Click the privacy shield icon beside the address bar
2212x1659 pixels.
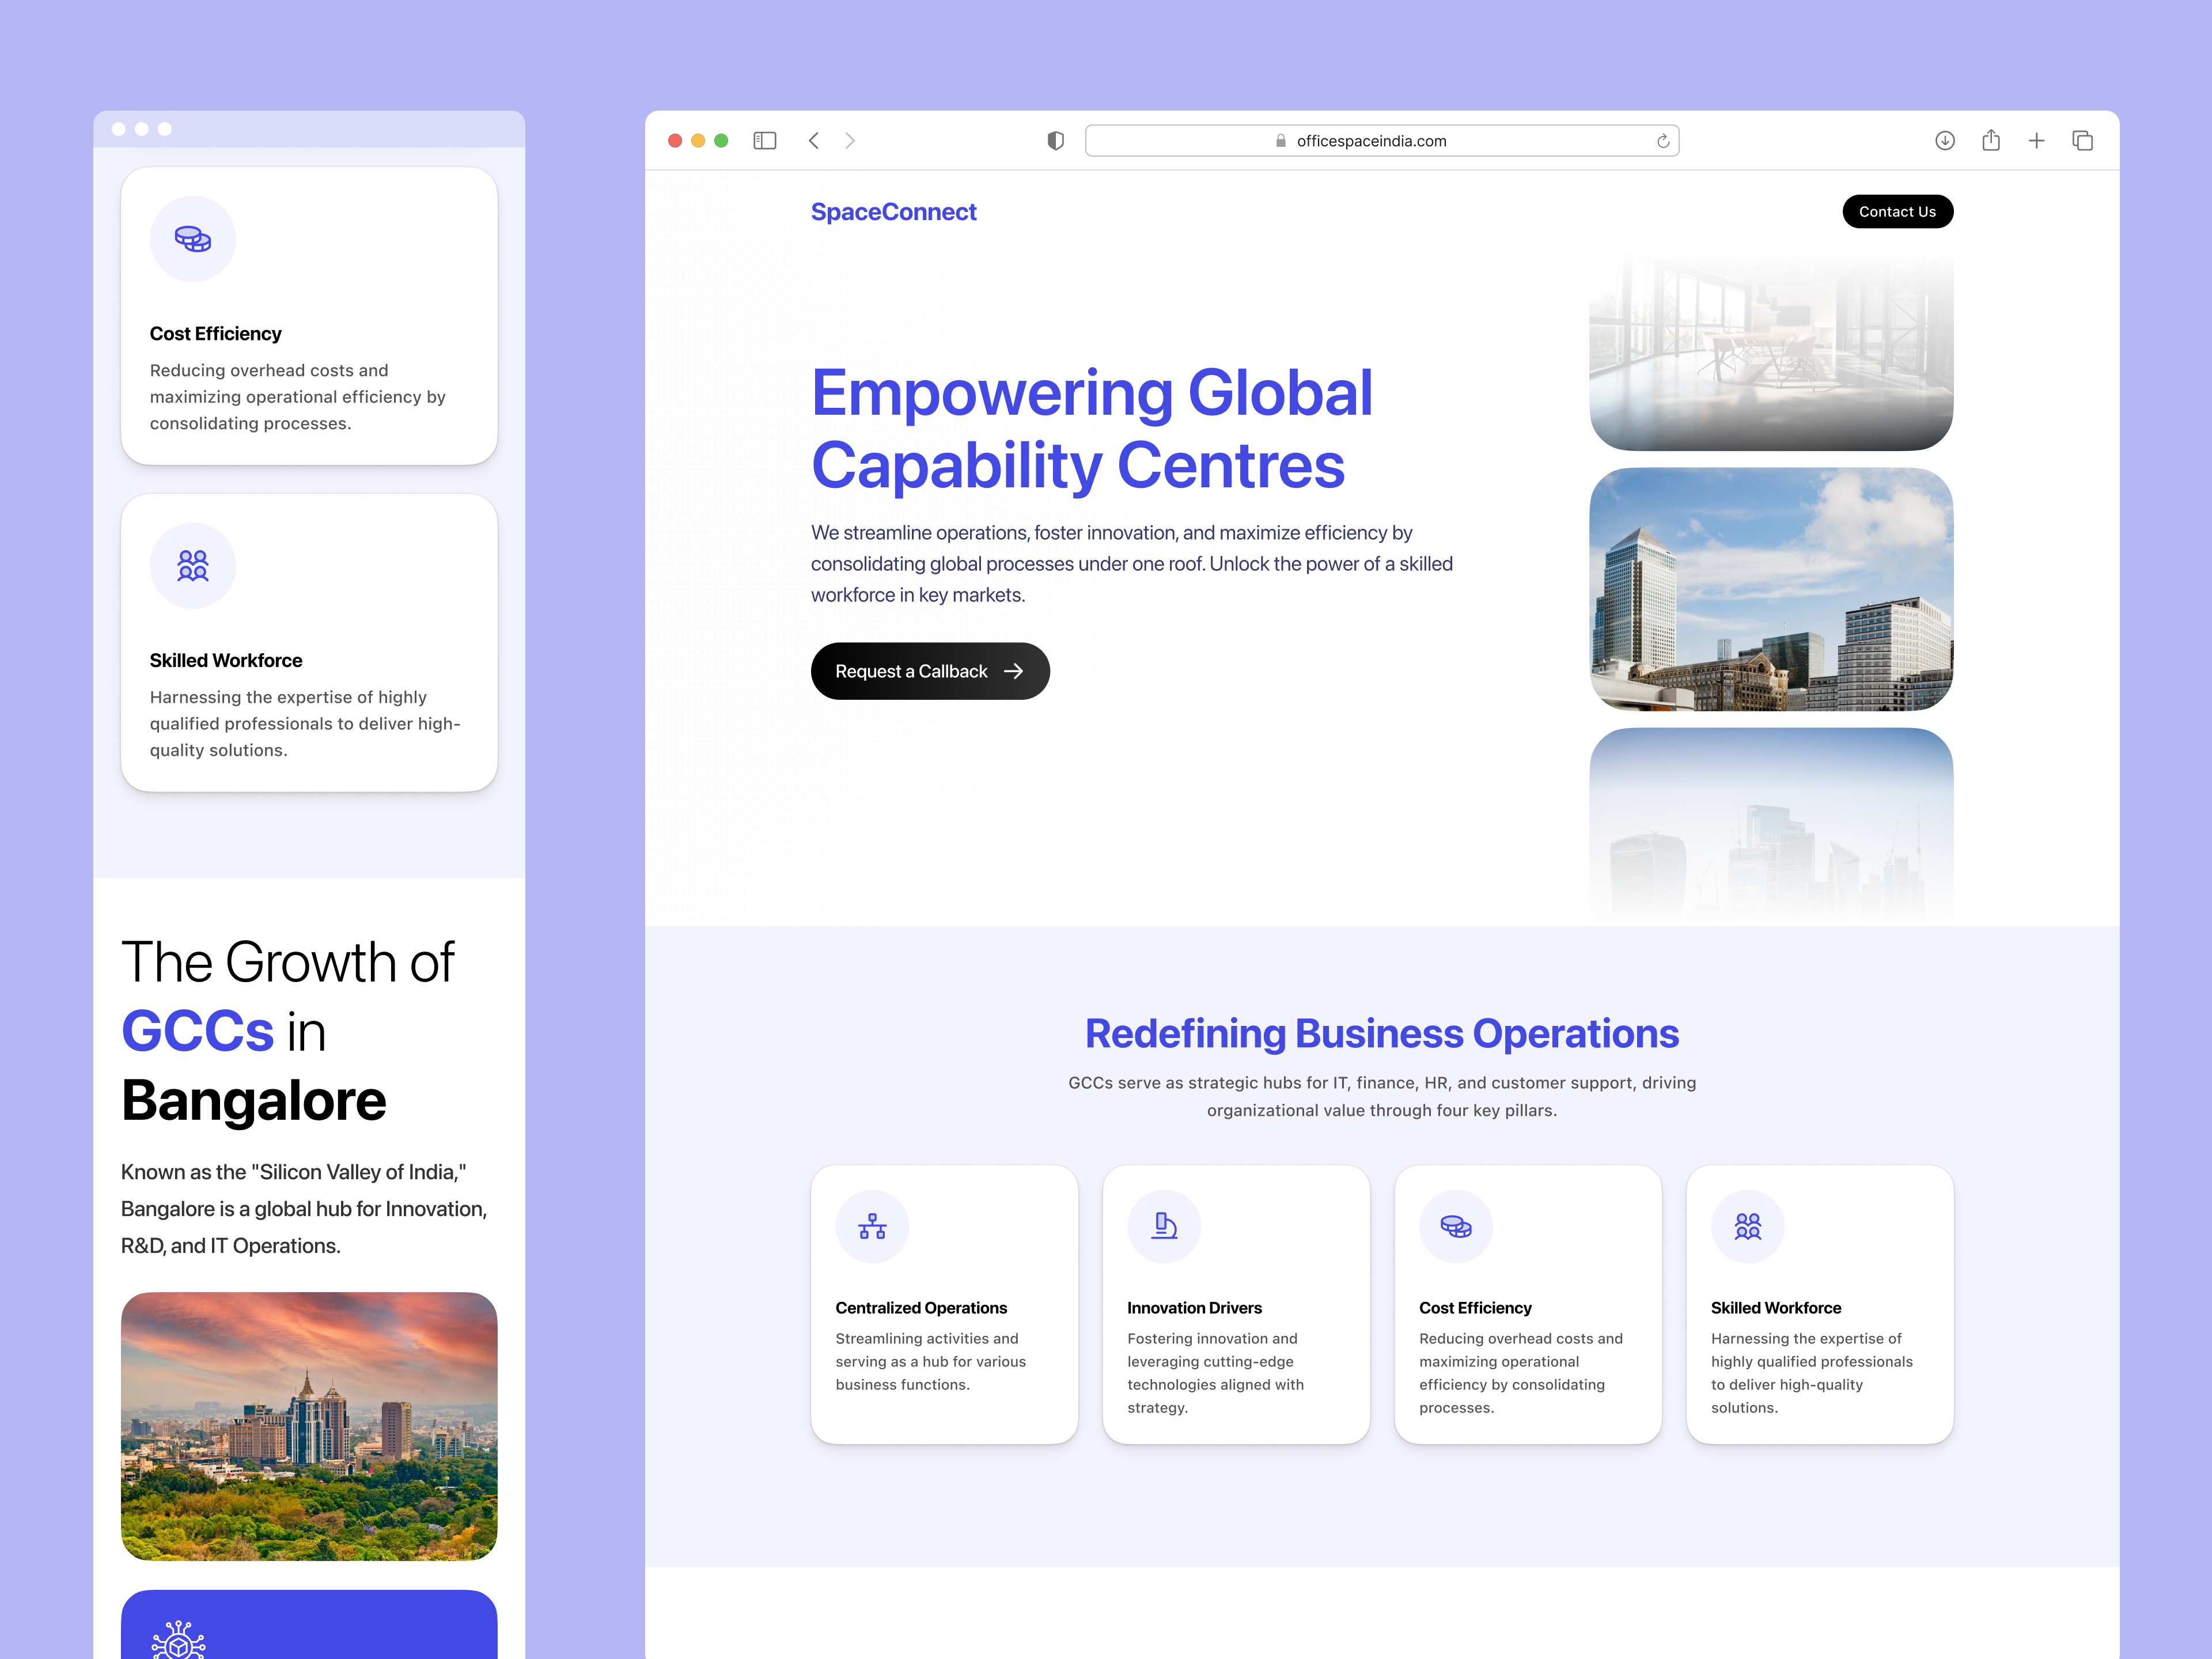1055,140
